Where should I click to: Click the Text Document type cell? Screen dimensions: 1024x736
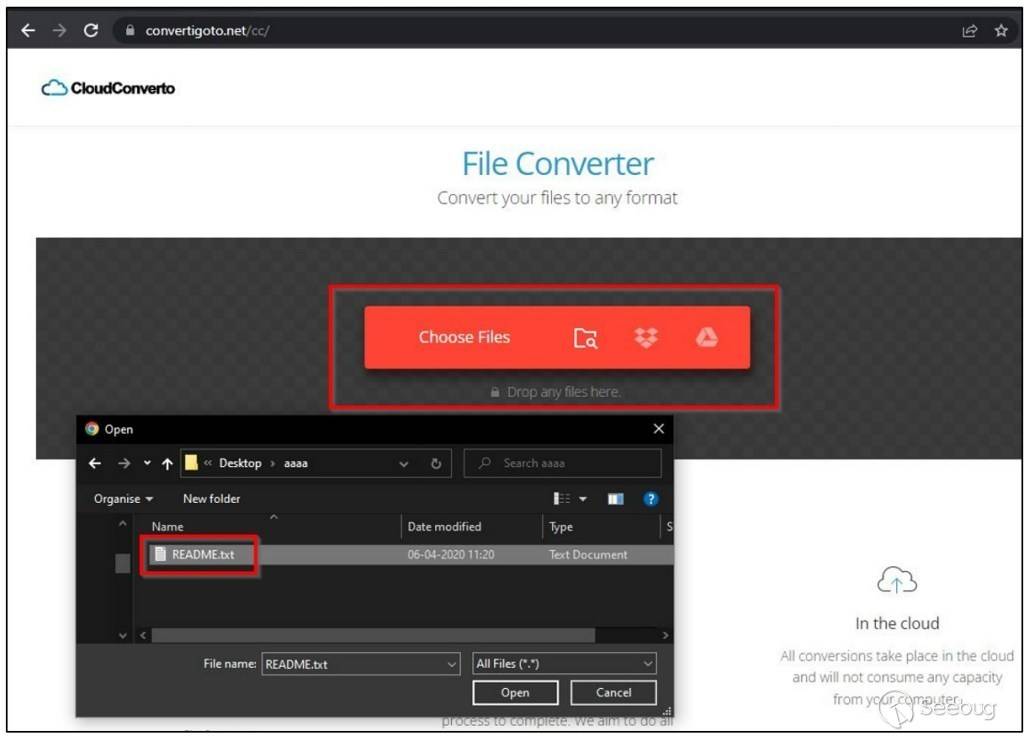pyautogui.click(x=588, y=554)
